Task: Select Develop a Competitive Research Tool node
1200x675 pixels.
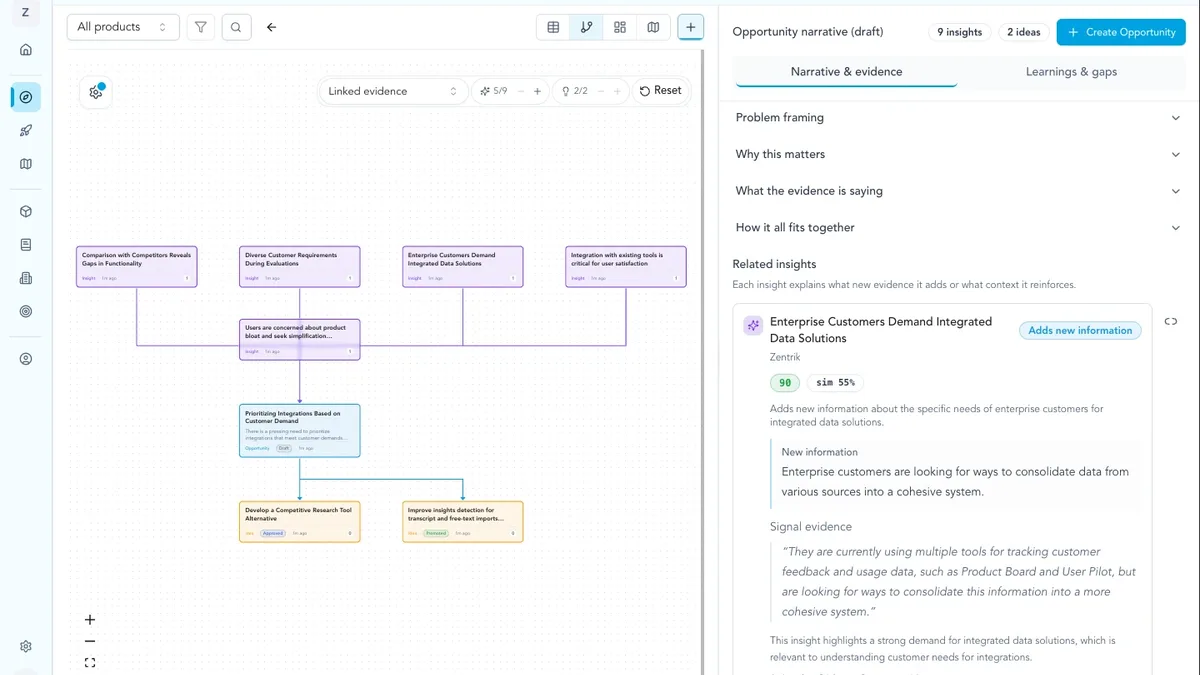Action: coord(300,522)
